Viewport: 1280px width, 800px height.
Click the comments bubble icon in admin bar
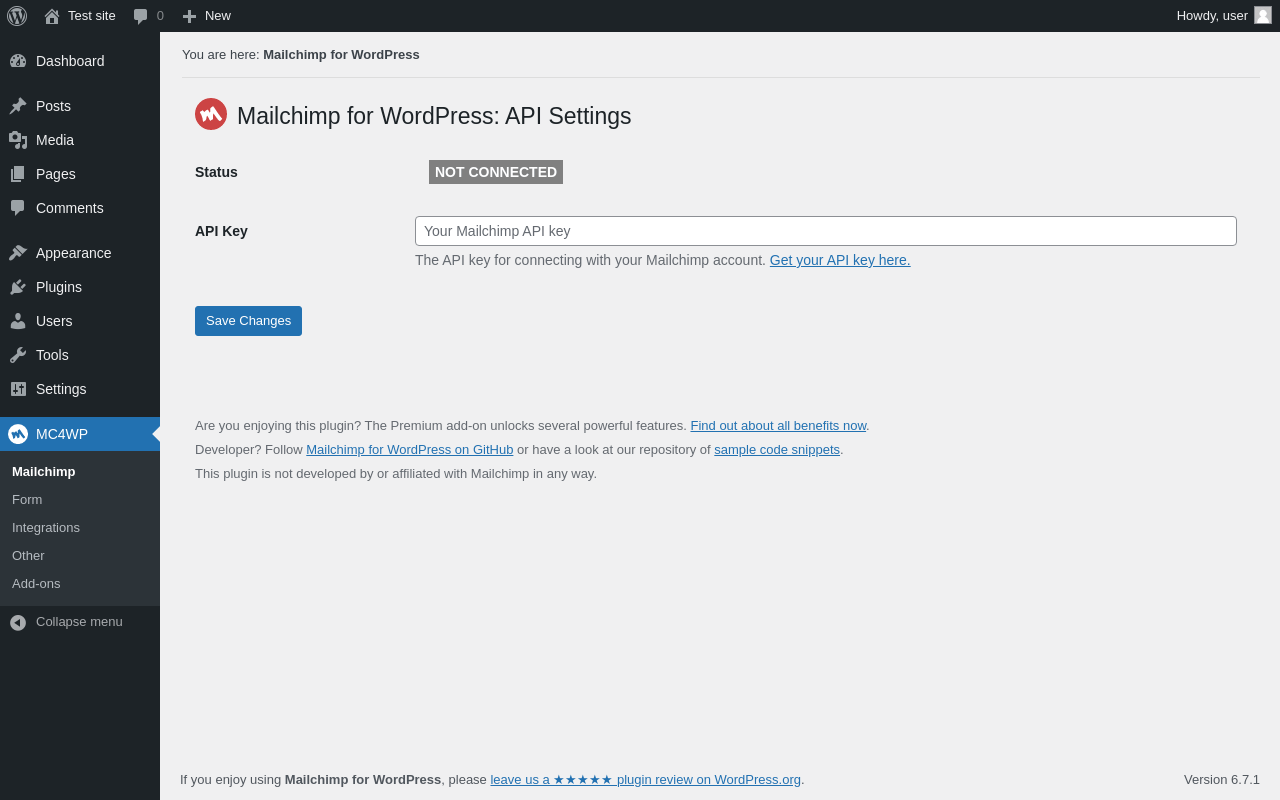(x=141, y=16)
